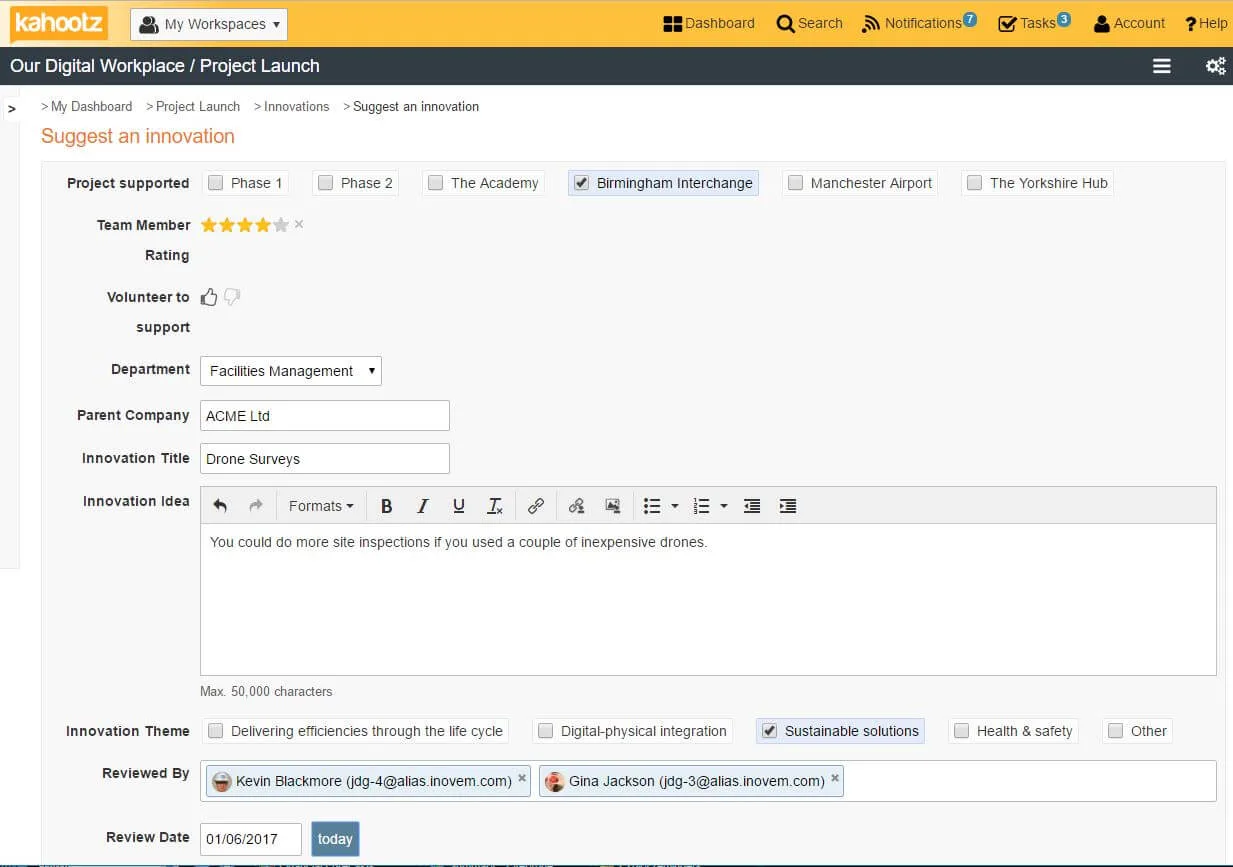
Task: Toggle italic formatting
Action: [423, 506]
